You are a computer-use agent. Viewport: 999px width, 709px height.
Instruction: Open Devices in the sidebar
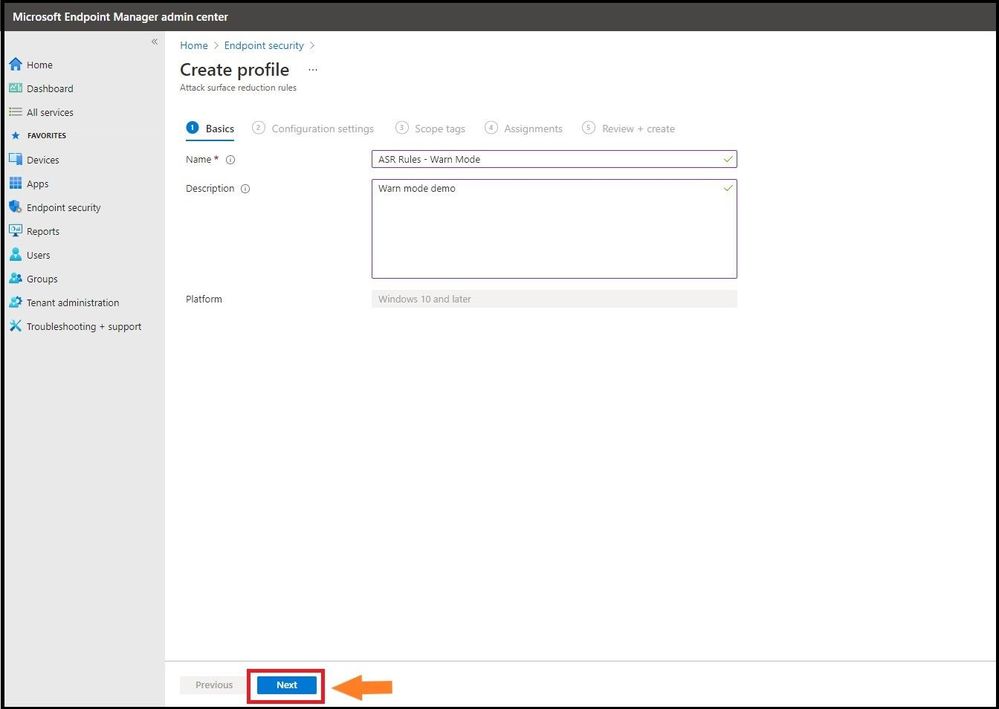(43, 160)
